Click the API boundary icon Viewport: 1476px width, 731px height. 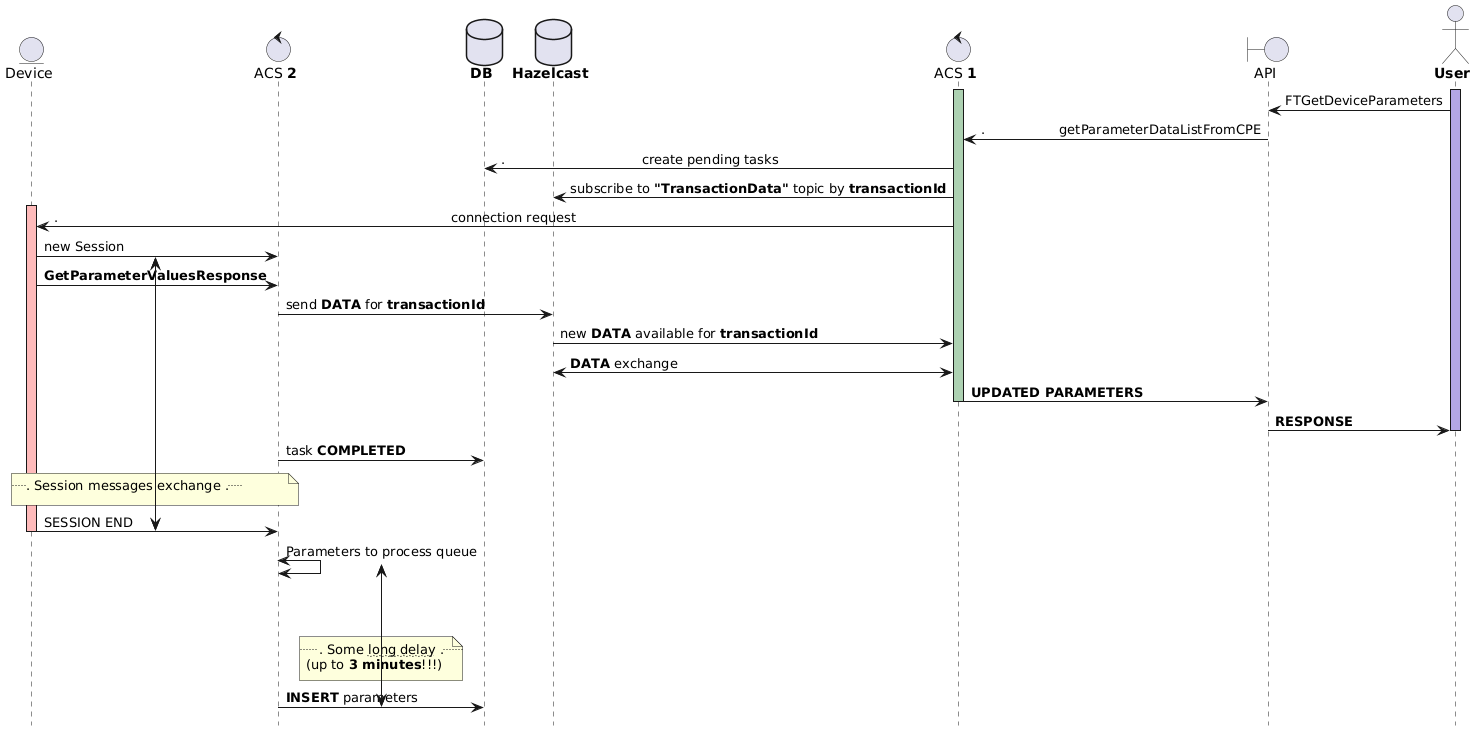coord(1268,49)
